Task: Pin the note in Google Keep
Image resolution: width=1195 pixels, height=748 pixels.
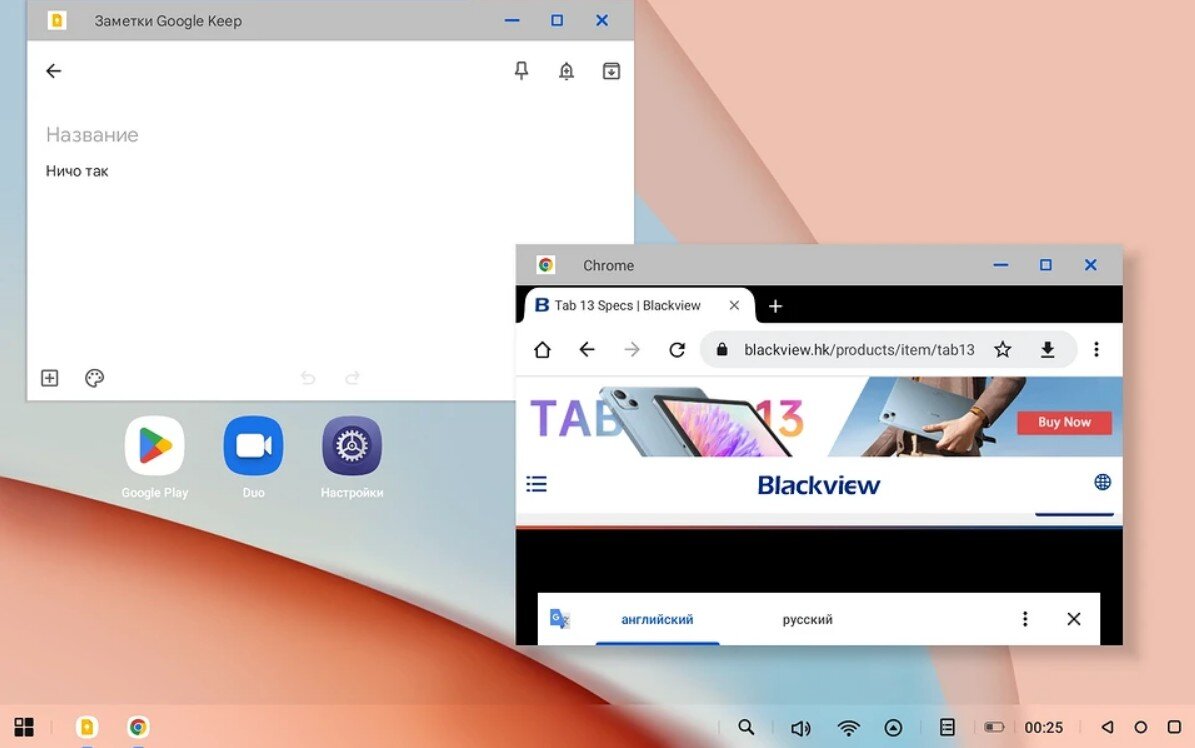Action: (521, 70)
